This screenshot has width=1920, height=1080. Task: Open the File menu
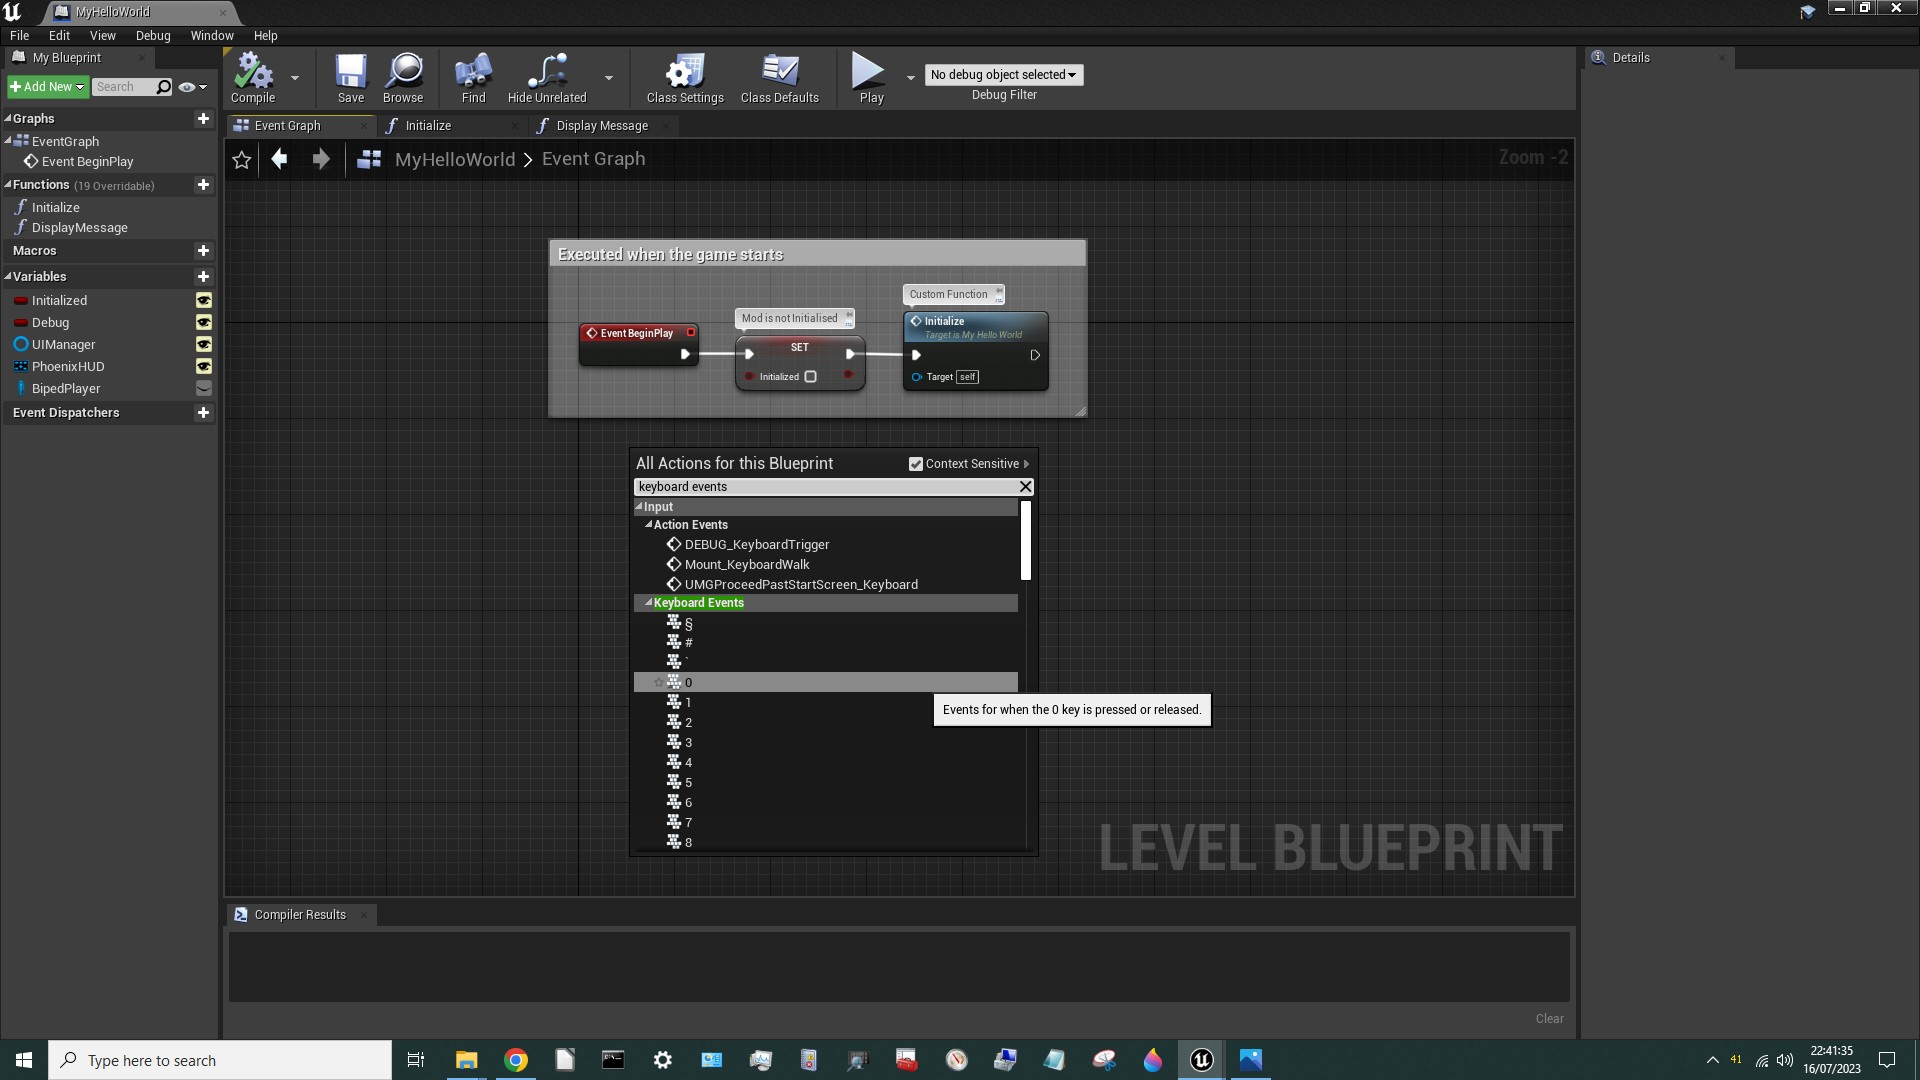point(19,35)
